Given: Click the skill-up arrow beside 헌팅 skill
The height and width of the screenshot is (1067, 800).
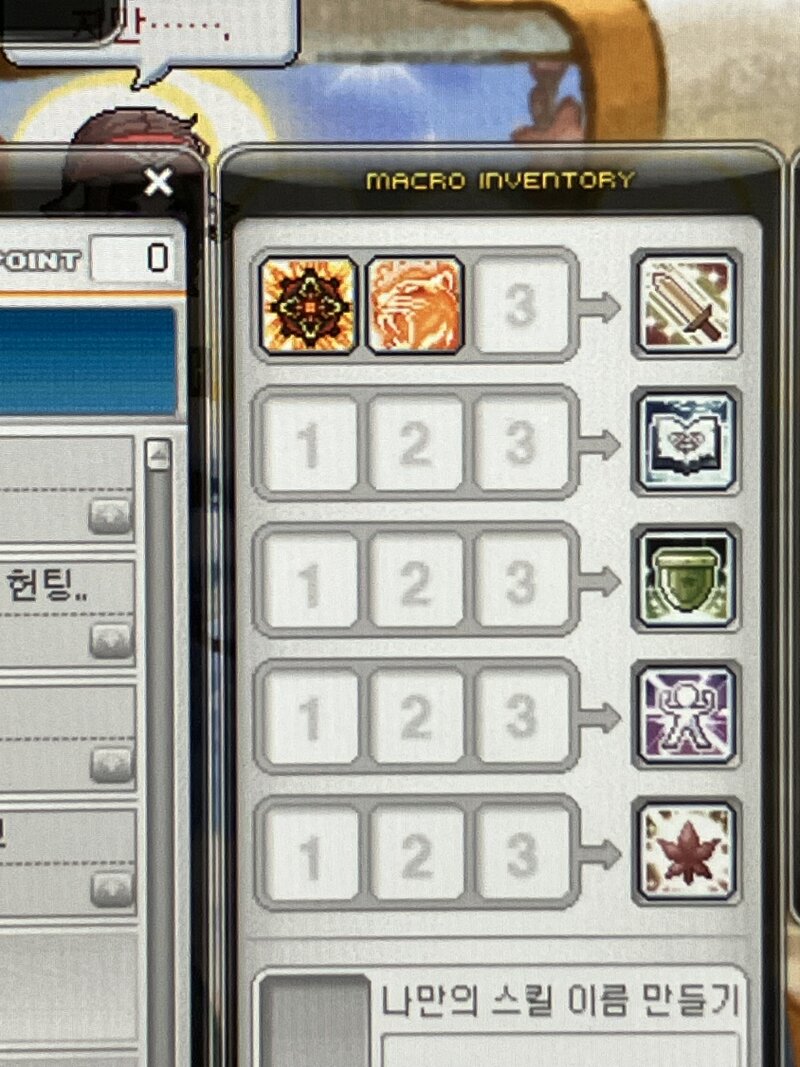Looking at the screenshot, I should (x=111, y=640).
